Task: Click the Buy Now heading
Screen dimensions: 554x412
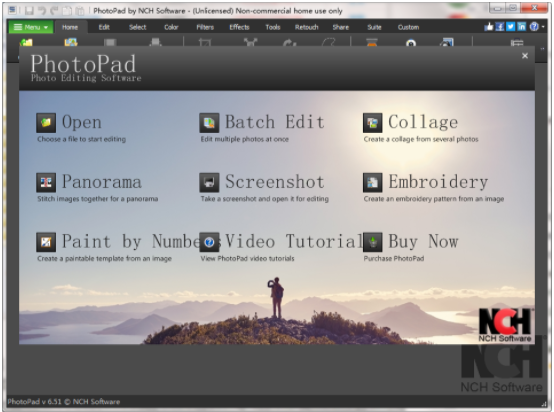Action: 423,242
